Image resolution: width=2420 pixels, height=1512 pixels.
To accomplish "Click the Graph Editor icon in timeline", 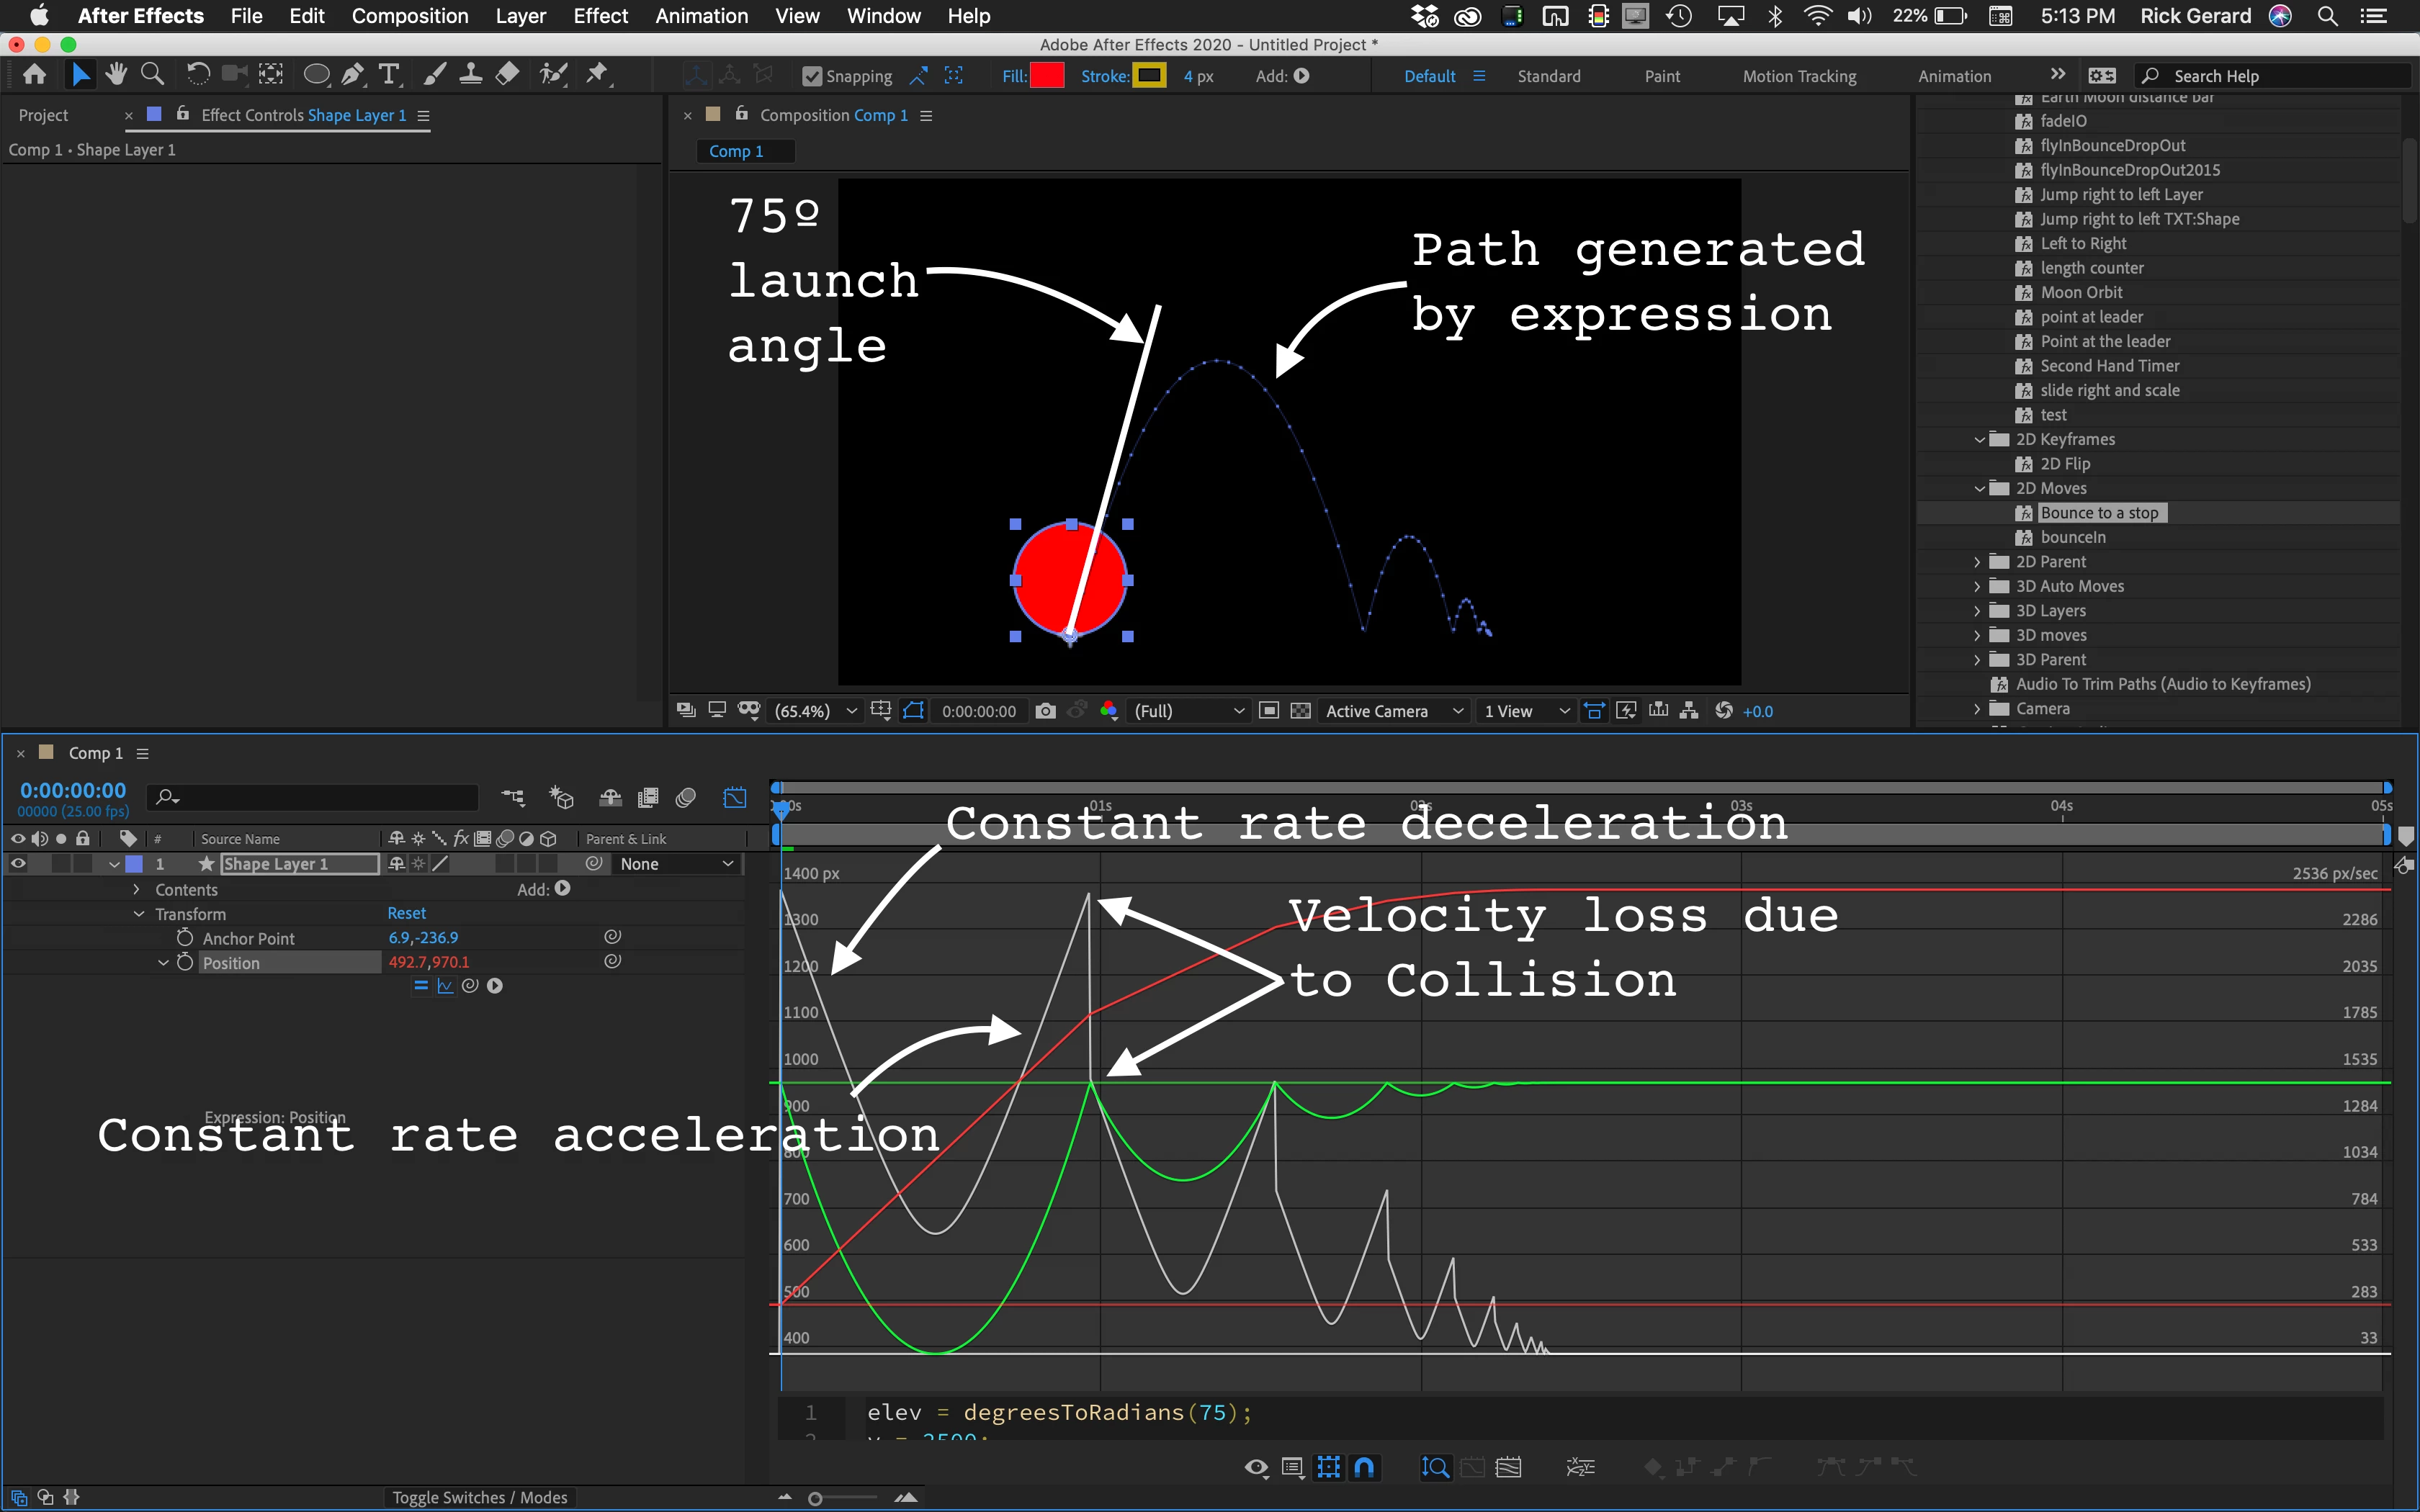I will click(x=734, y=797).
